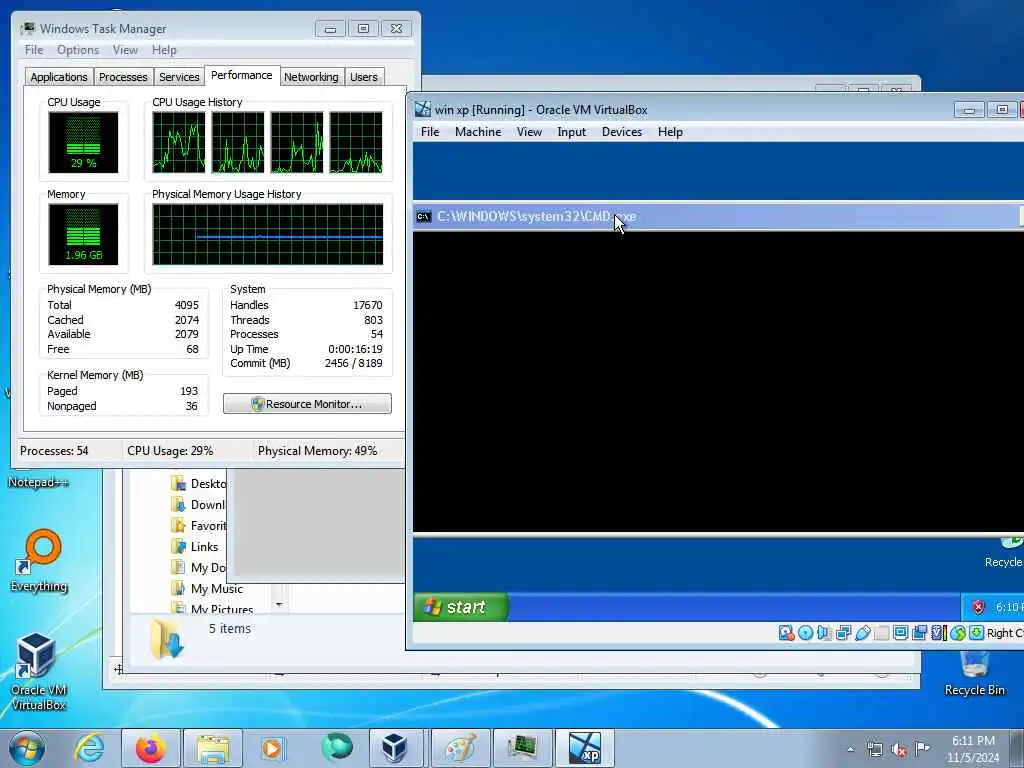
Task: Select My Pictures folder in Explorer
Action: pyautogui.click(x=213, y=609)
